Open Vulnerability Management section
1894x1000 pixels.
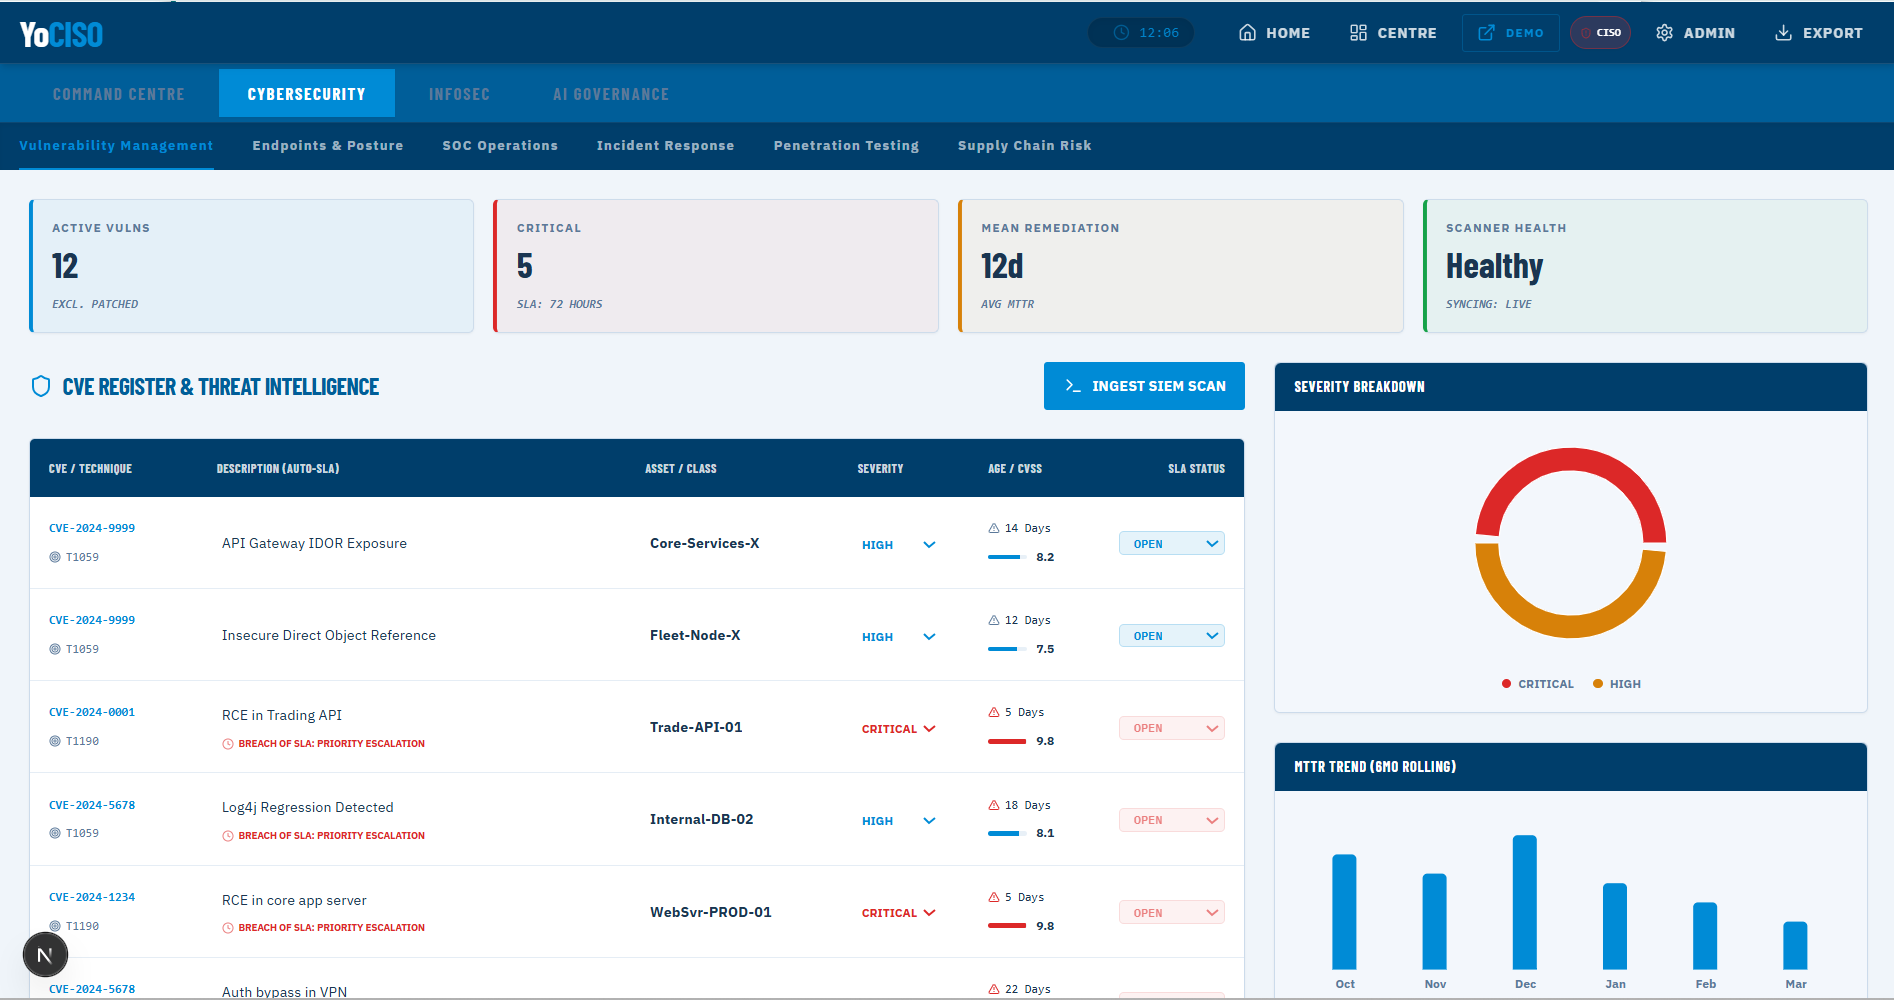116,146
